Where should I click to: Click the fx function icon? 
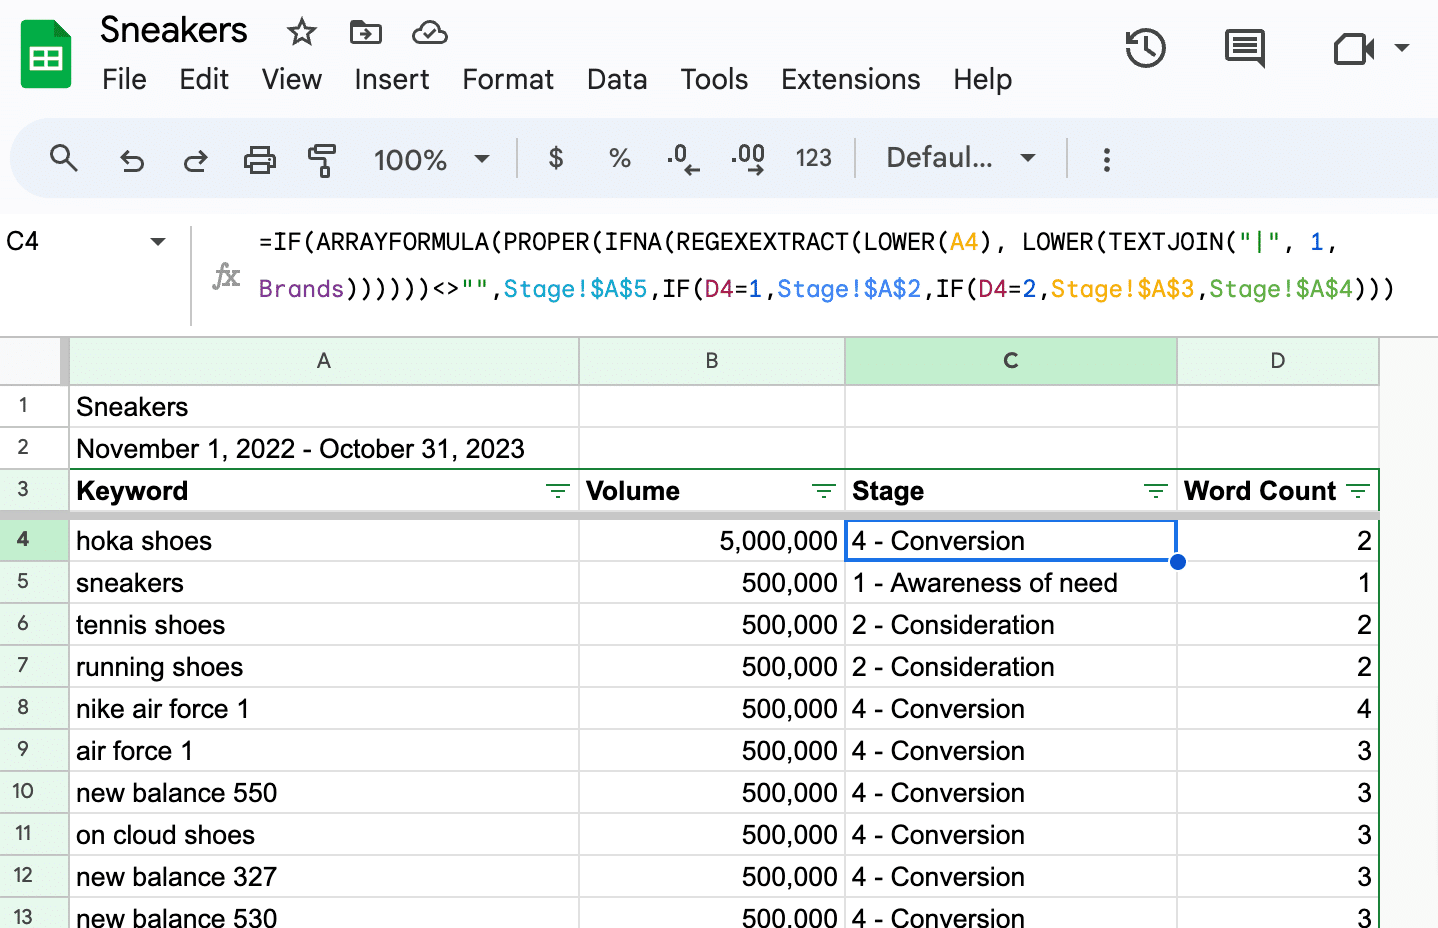coord(226,276)
